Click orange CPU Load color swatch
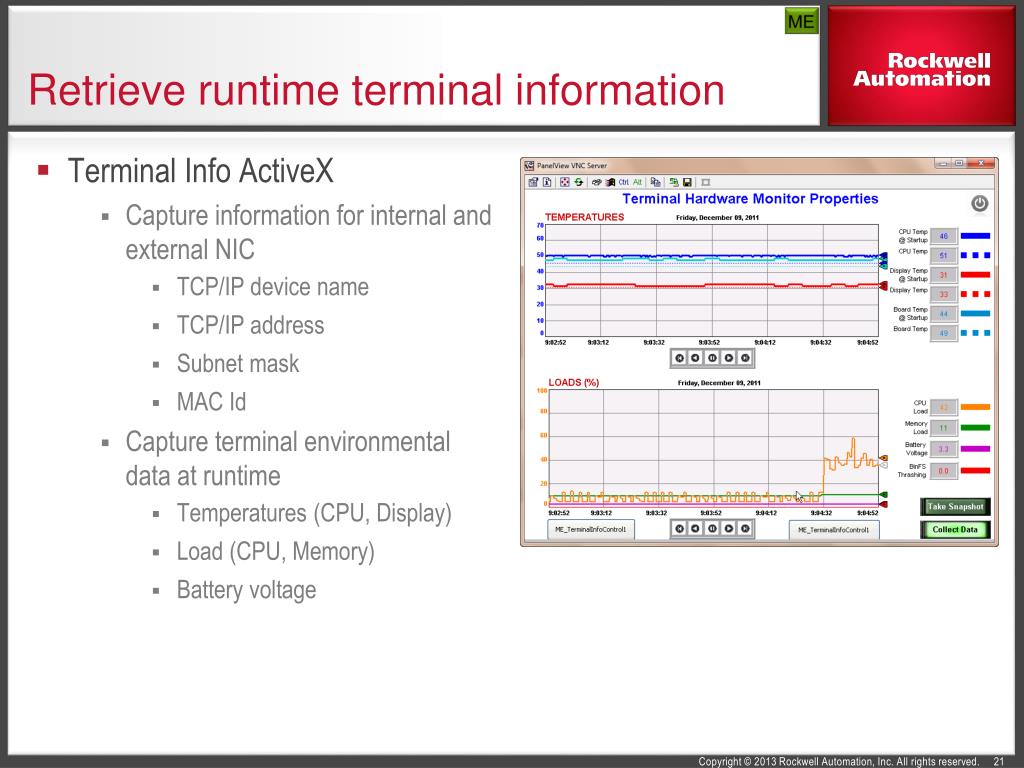1024x768 pixels. [976, 407]
